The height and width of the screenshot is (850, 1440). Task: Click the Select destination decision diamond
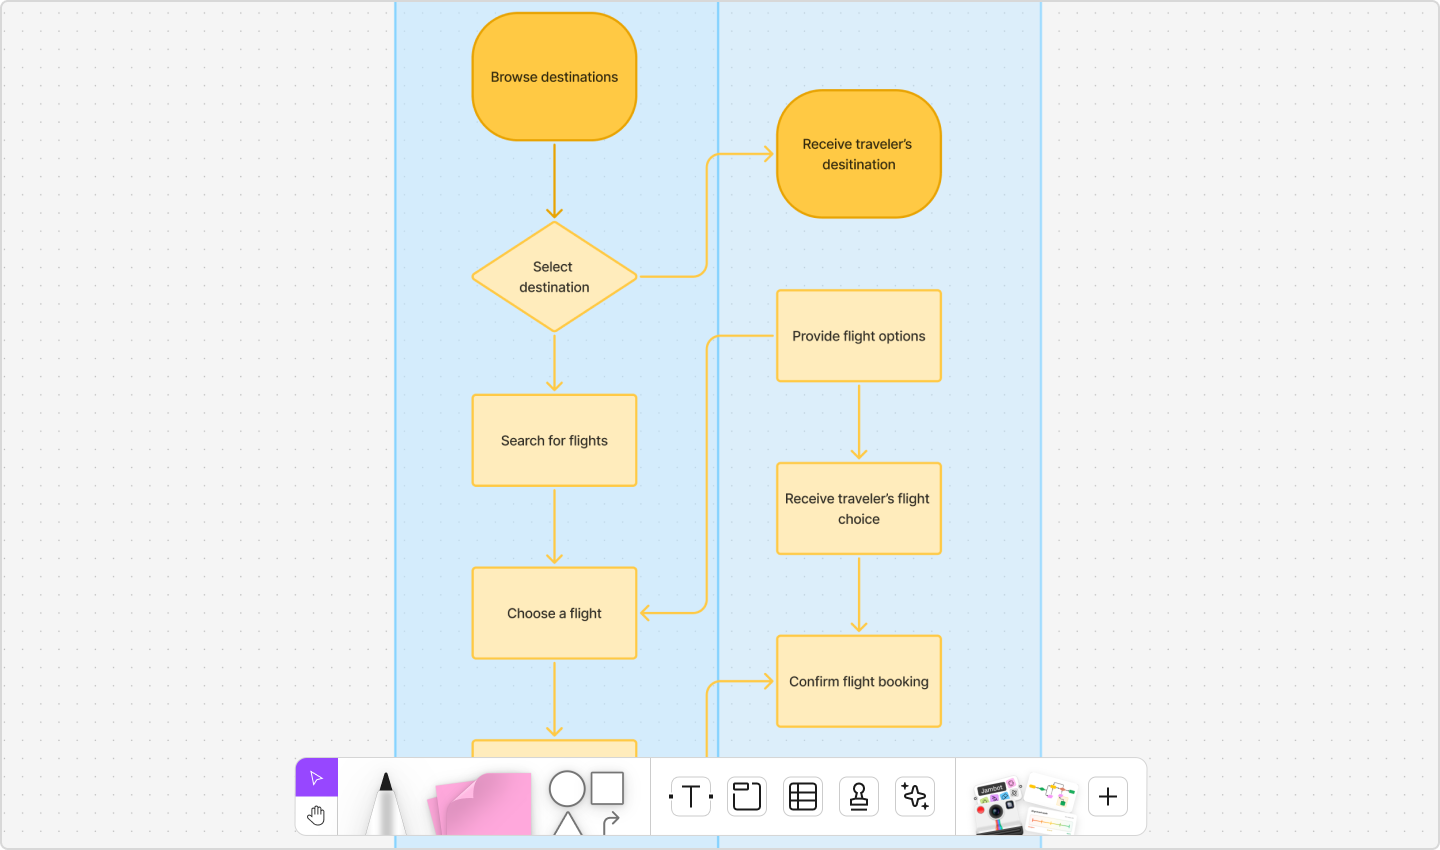(553, 277)
